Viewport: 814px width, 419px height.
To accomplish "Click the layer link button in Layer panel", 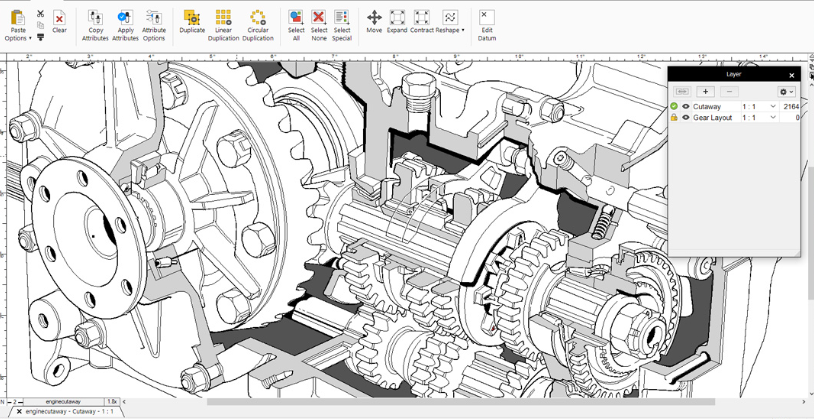I will tap(682, 91).
